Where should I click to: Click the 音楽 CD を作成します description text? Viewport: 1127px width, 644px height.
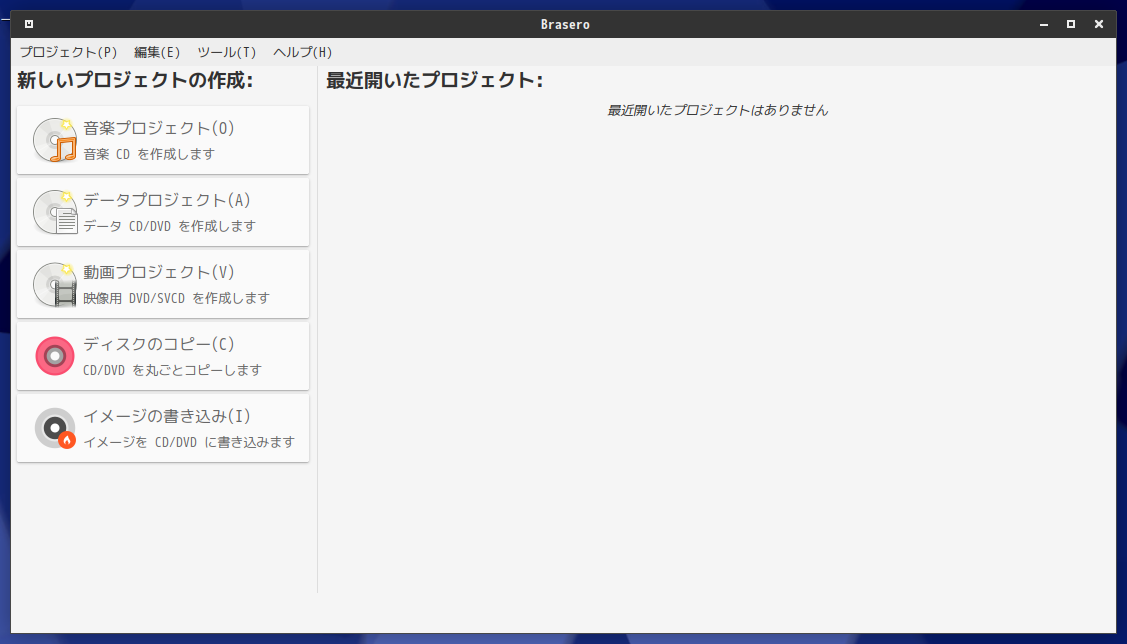click(x=149, y=154)
